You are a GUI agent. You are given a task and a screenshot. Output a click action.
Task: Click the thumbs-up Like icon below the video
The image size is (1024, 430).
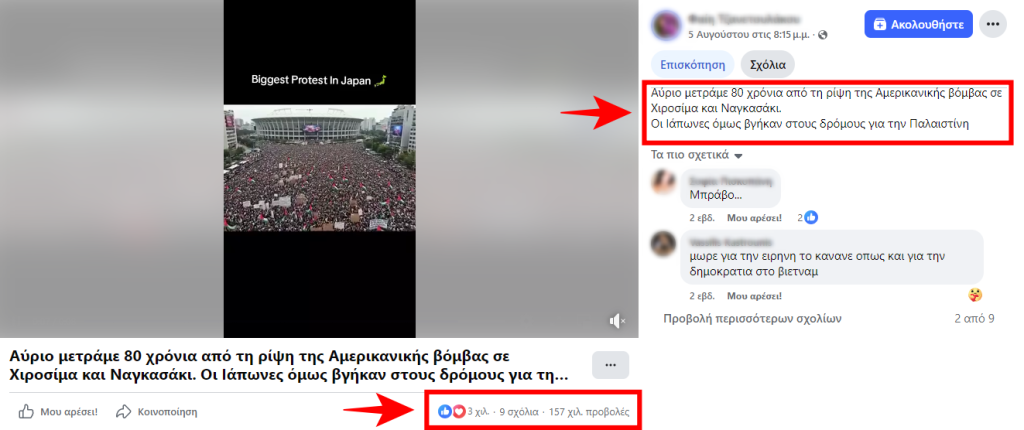25,412
